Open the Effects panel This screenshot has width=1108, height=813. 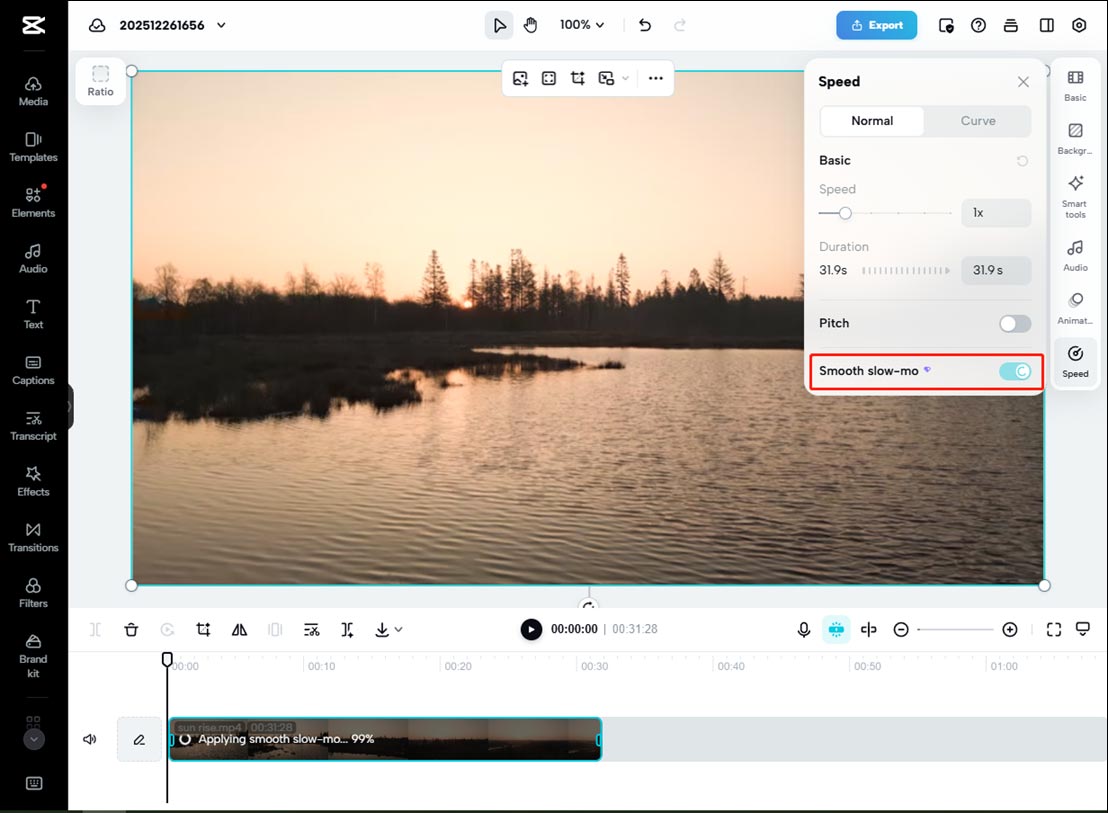coord(33,484)
